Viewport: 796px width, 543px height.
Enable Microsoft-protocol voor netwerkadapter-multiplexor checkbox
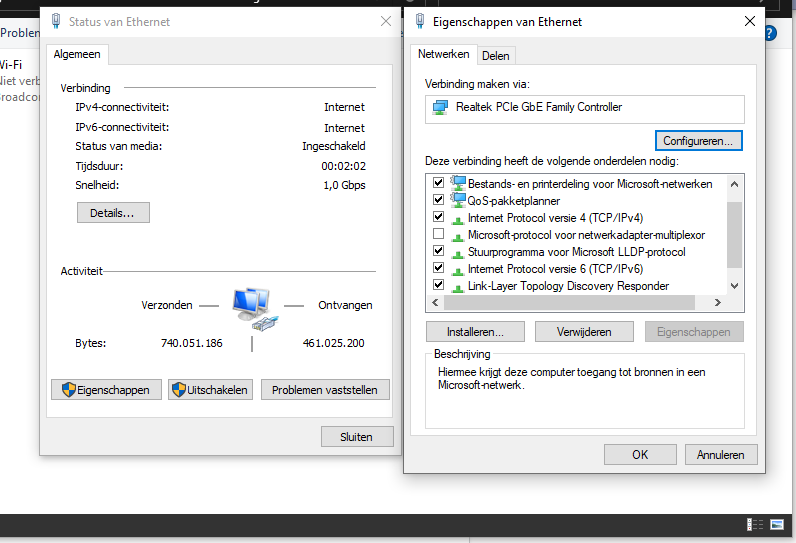[x=438, y=235]
